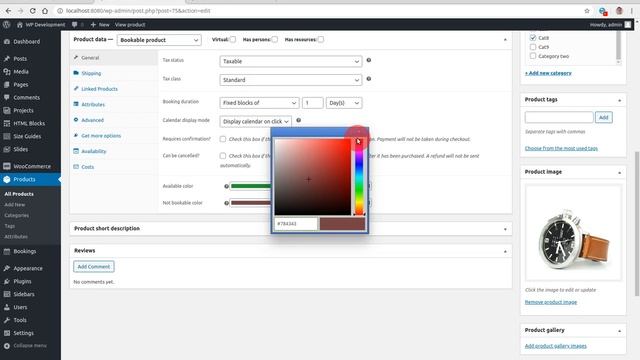640x360 pixels.
Task: Click the Pages sidebar icon
Action: 7,84
